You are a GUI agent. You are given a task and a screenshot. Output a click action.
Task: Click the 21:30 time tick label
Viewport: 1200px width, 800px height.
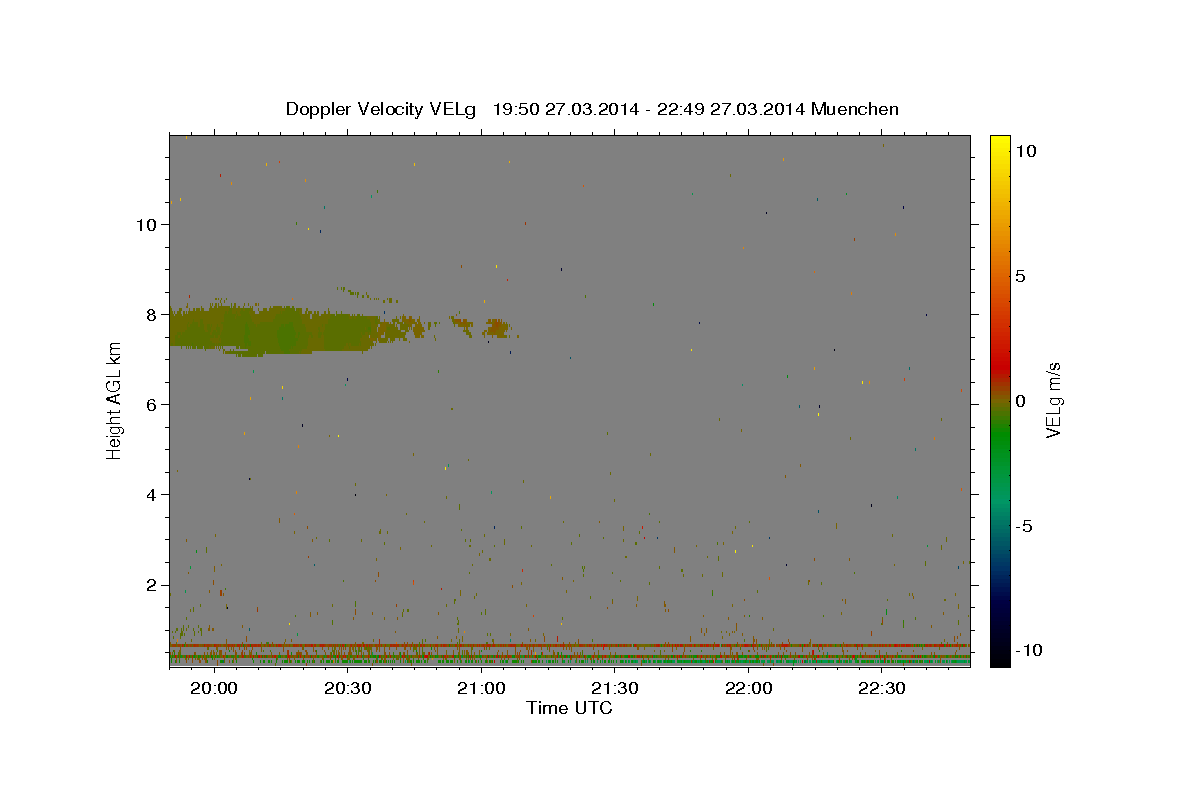pos(614,688)
